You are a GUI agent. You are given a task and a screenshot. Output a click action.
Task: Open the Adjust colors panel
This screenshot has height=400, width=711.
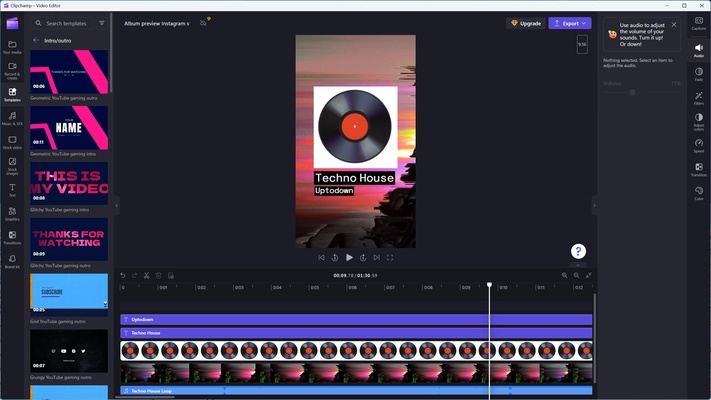[699, 122]
